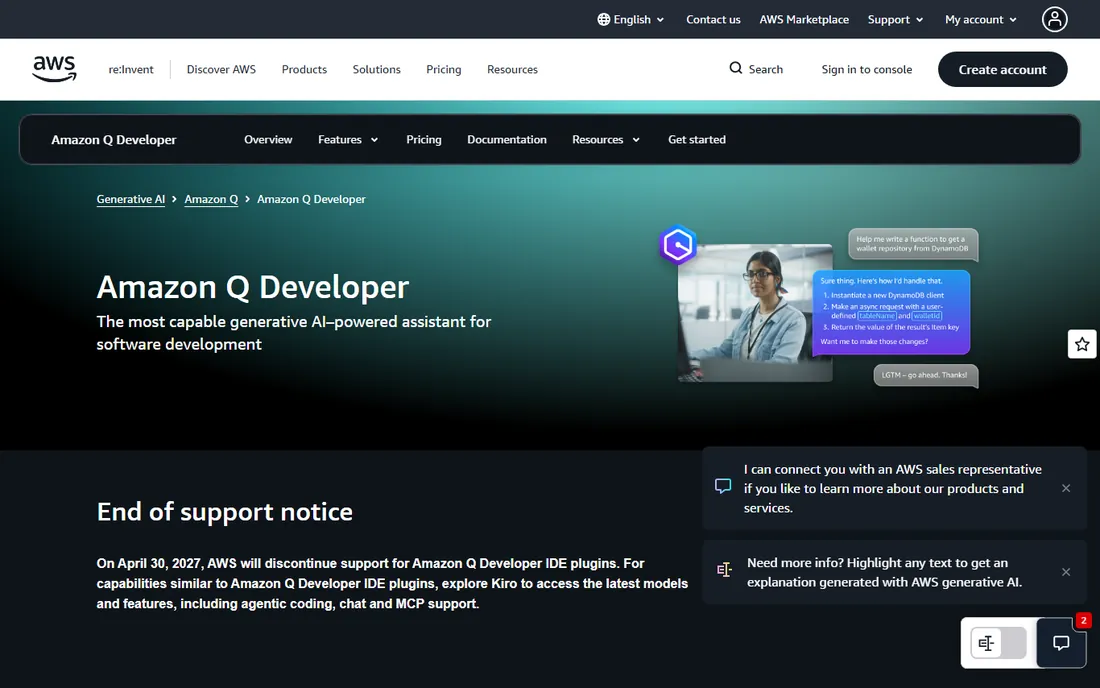Click the Create account button
Viewport: 1100px width, 688px height.
click(x=1002, y=69)
